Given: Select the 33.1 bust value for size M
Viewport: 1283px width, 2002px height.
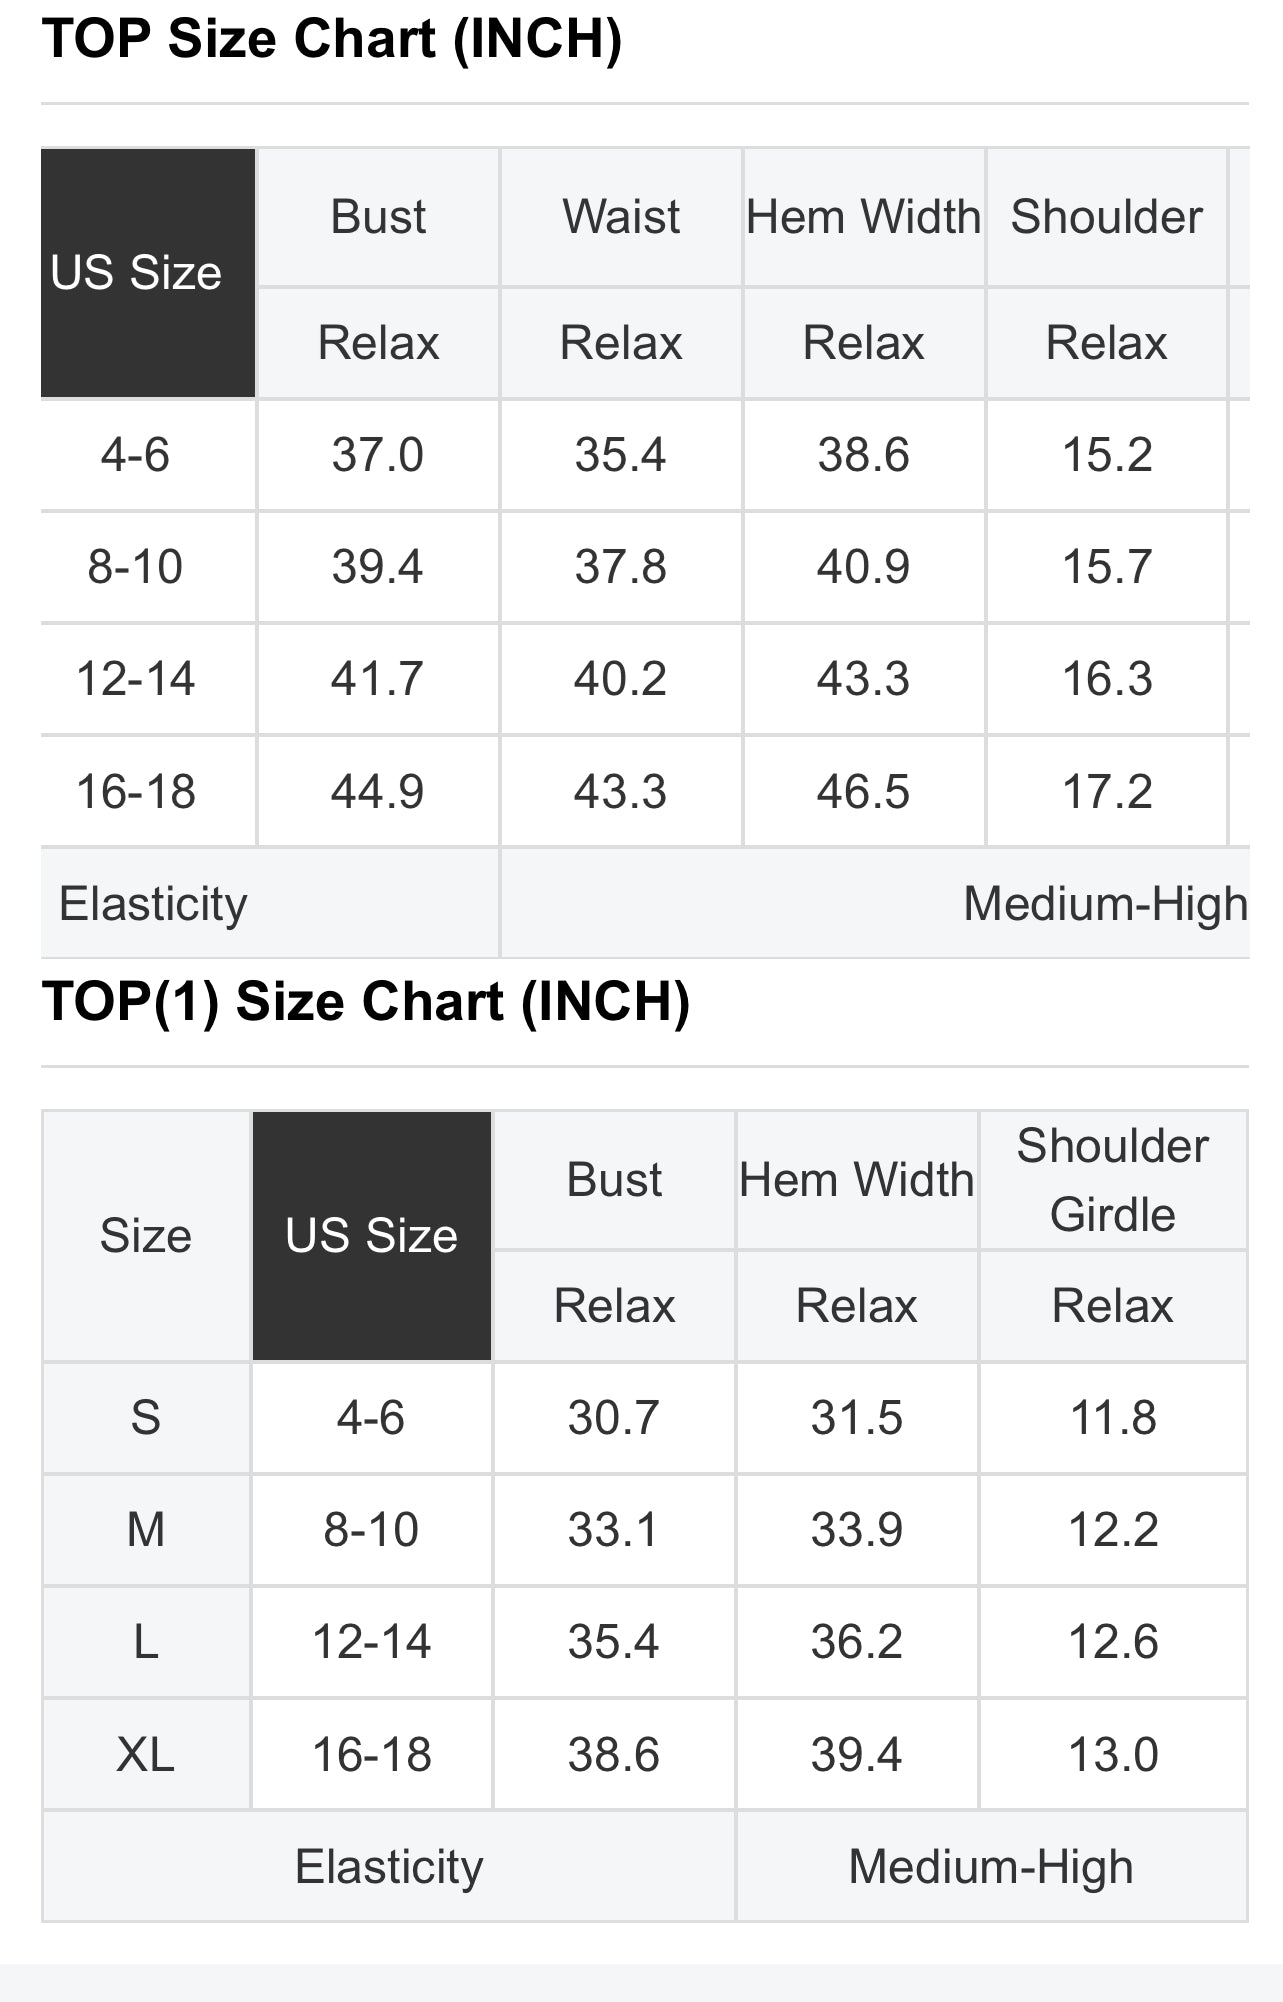Looking at the screenshot, I should 613,1530.
